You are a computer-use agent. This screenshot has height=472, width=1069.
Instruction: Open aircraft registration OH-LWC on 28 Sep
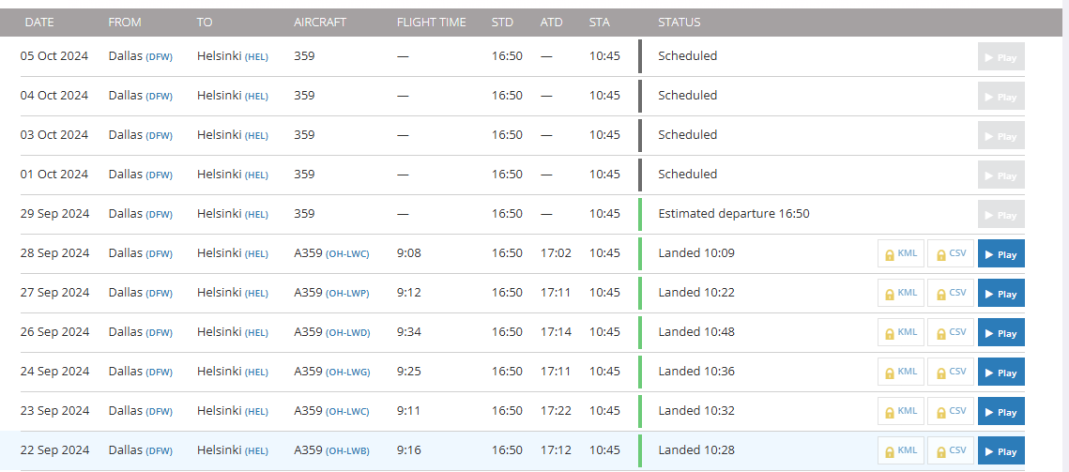click(348, 254)
